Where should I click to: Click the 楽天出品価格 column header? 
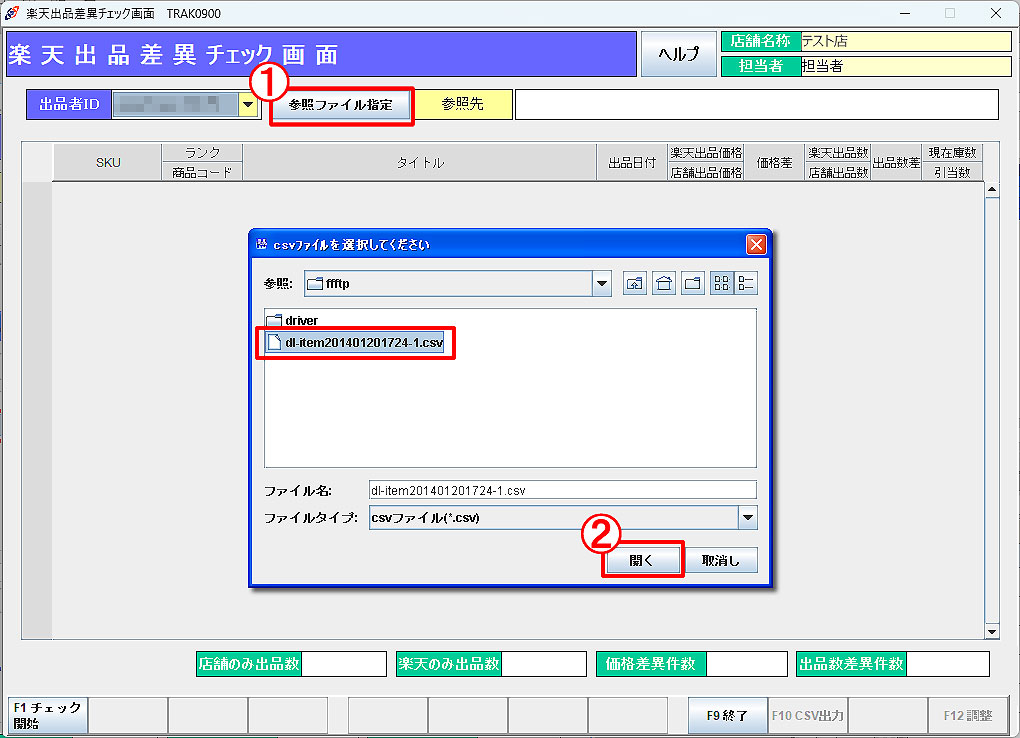click(706, 152)
